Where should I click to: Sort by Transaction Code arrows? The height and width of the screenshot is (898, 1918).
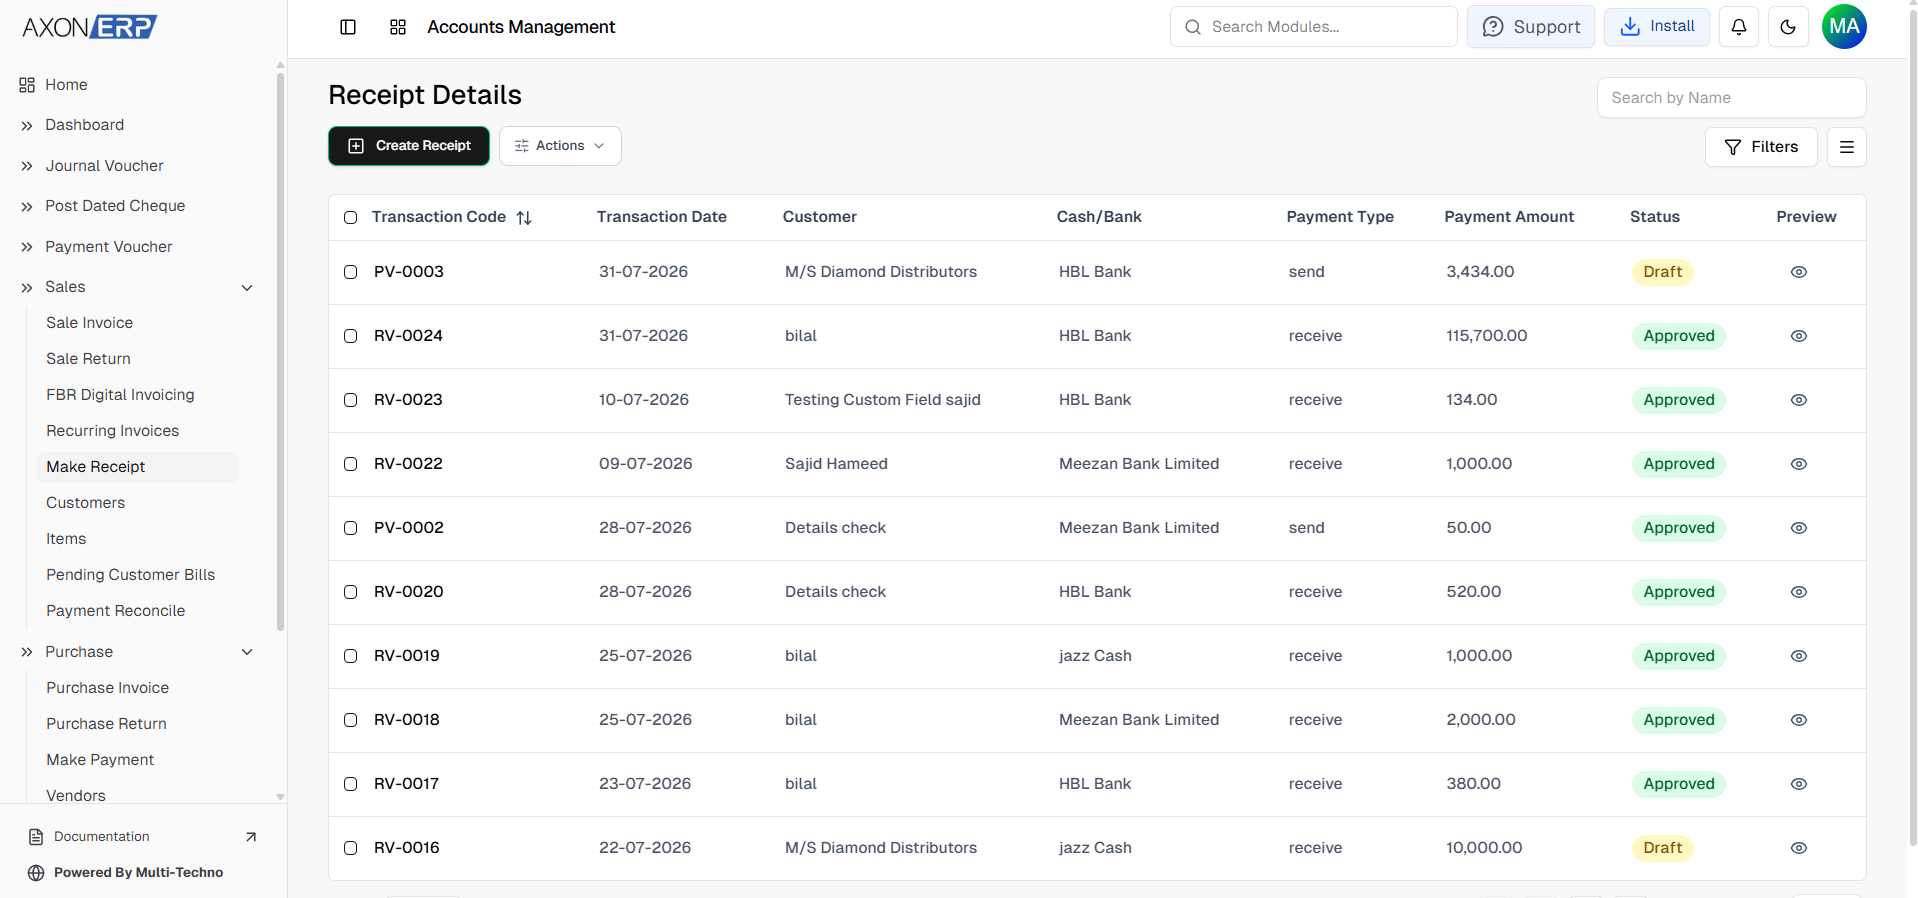point(524,218)
